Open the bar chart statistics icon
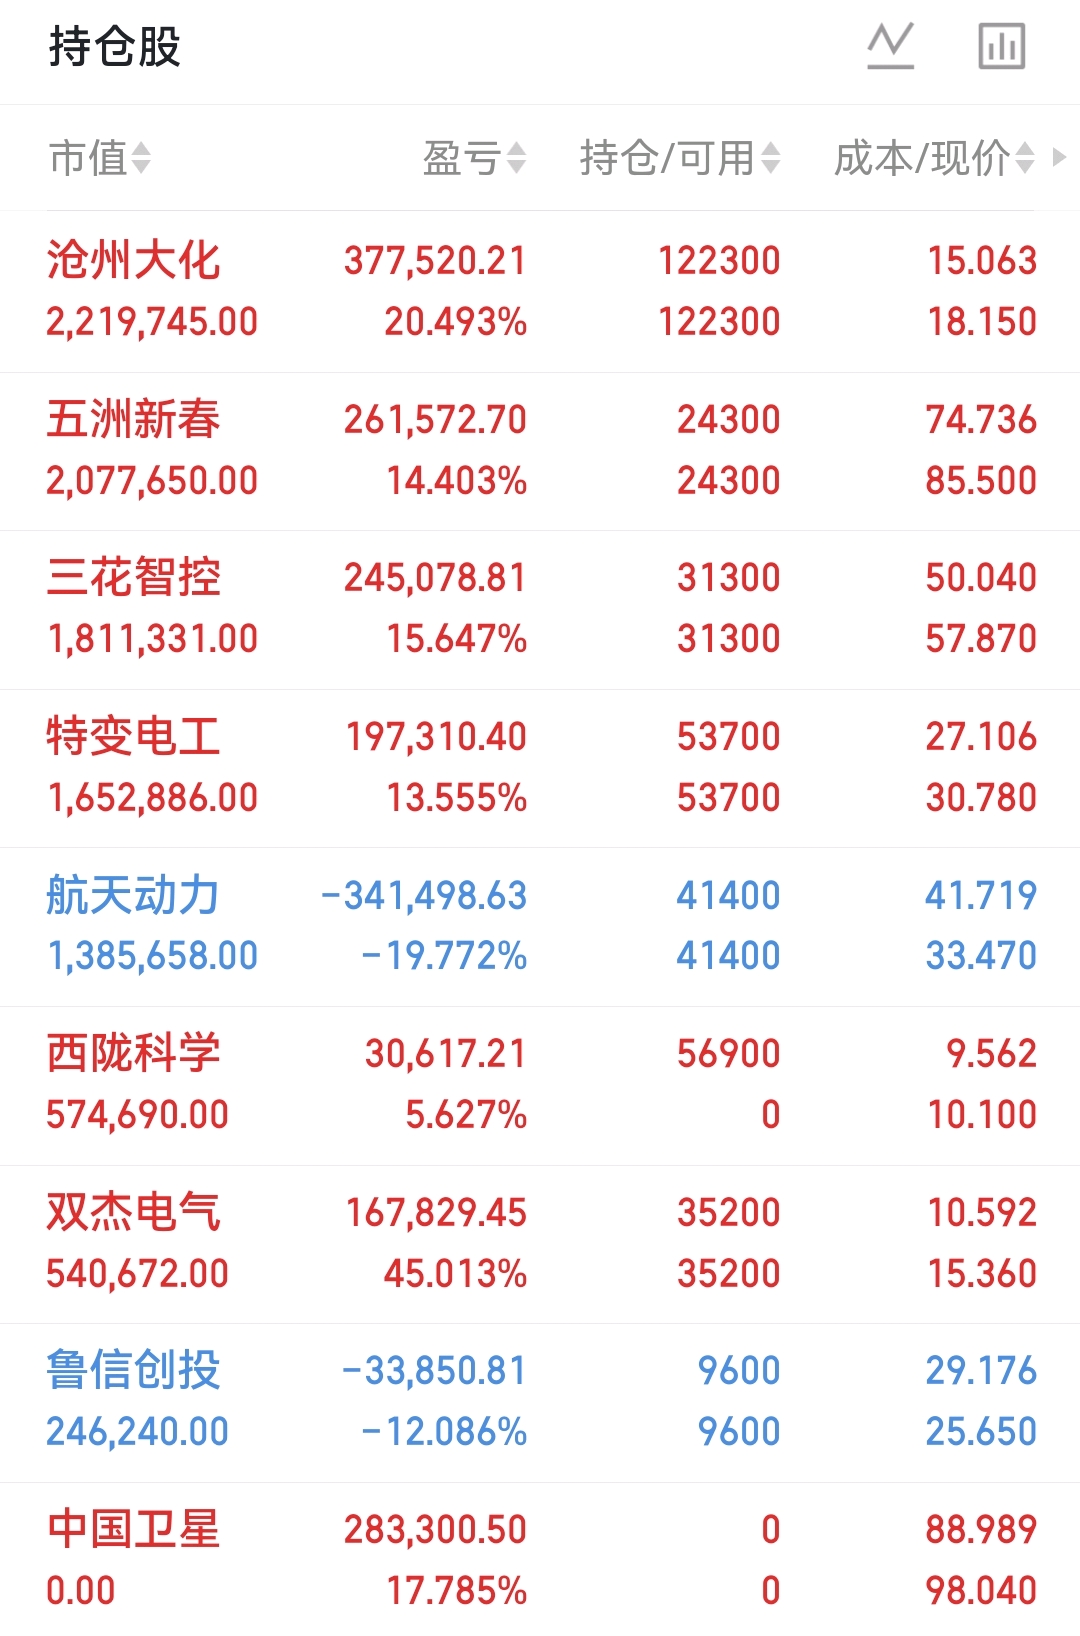 (1001, 46)
